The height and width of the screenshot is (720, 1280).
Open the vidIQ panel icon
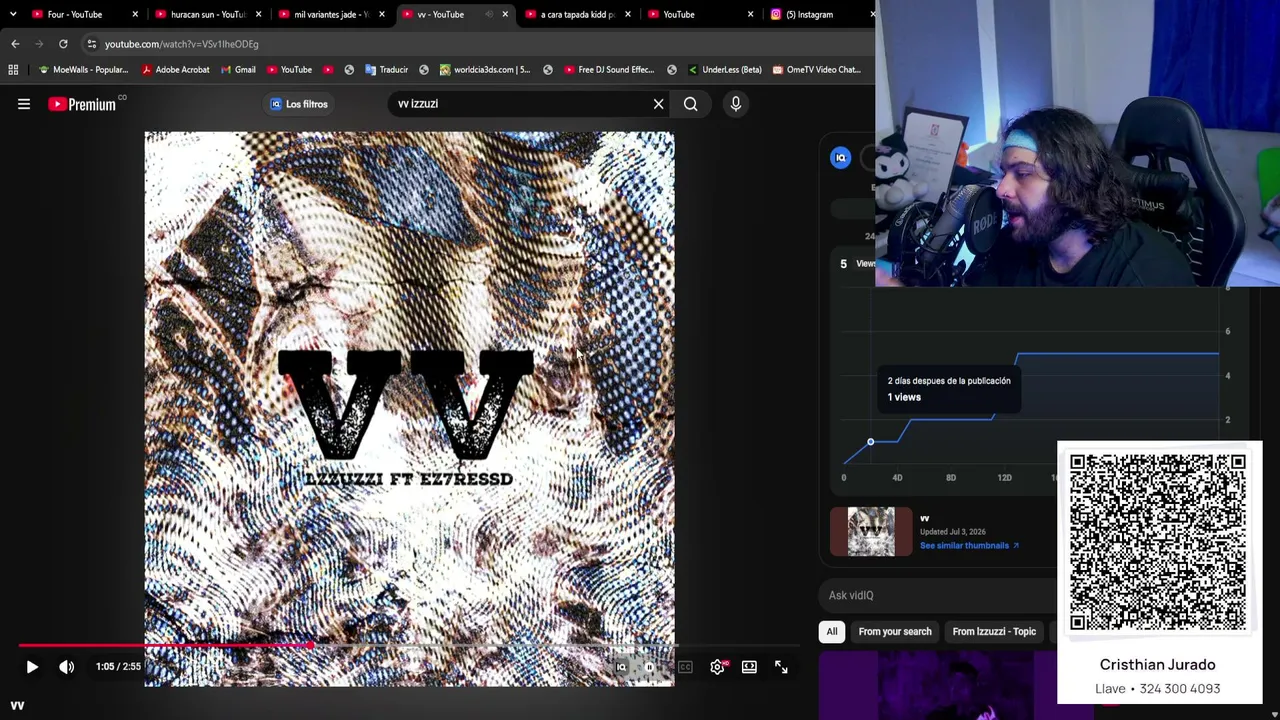coord(840,158)
